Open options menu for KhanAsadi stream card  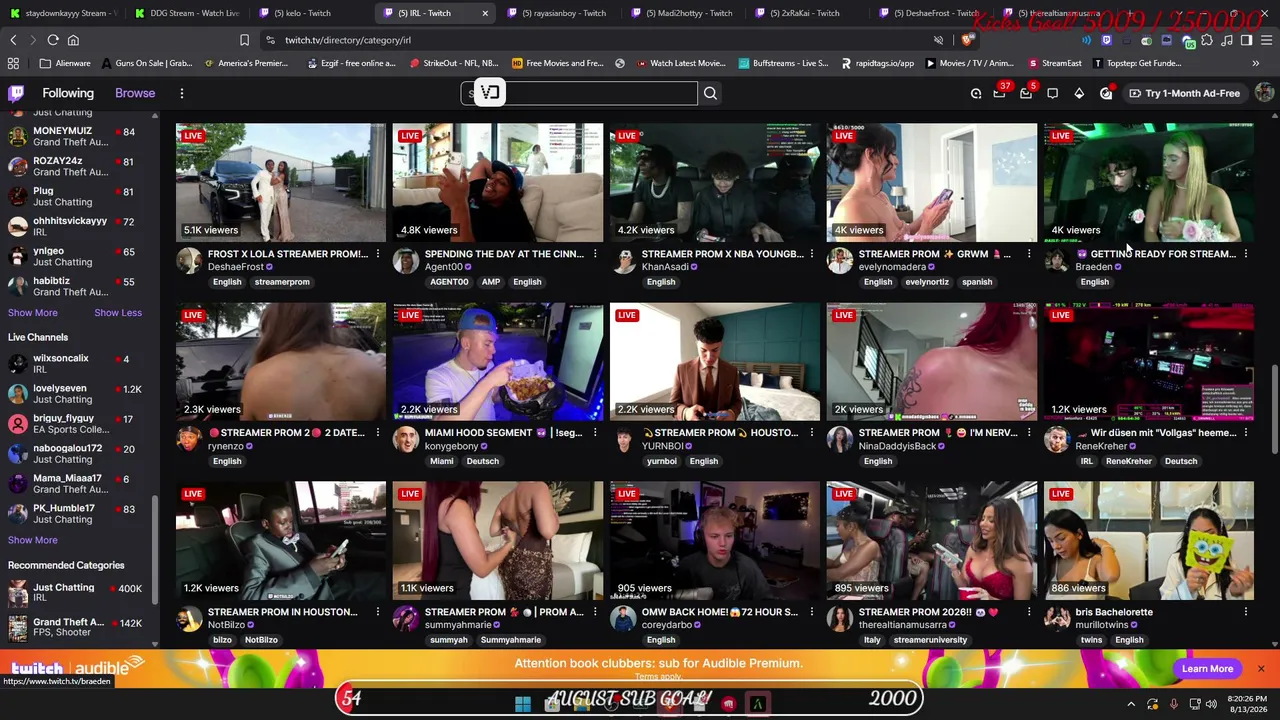811,254
